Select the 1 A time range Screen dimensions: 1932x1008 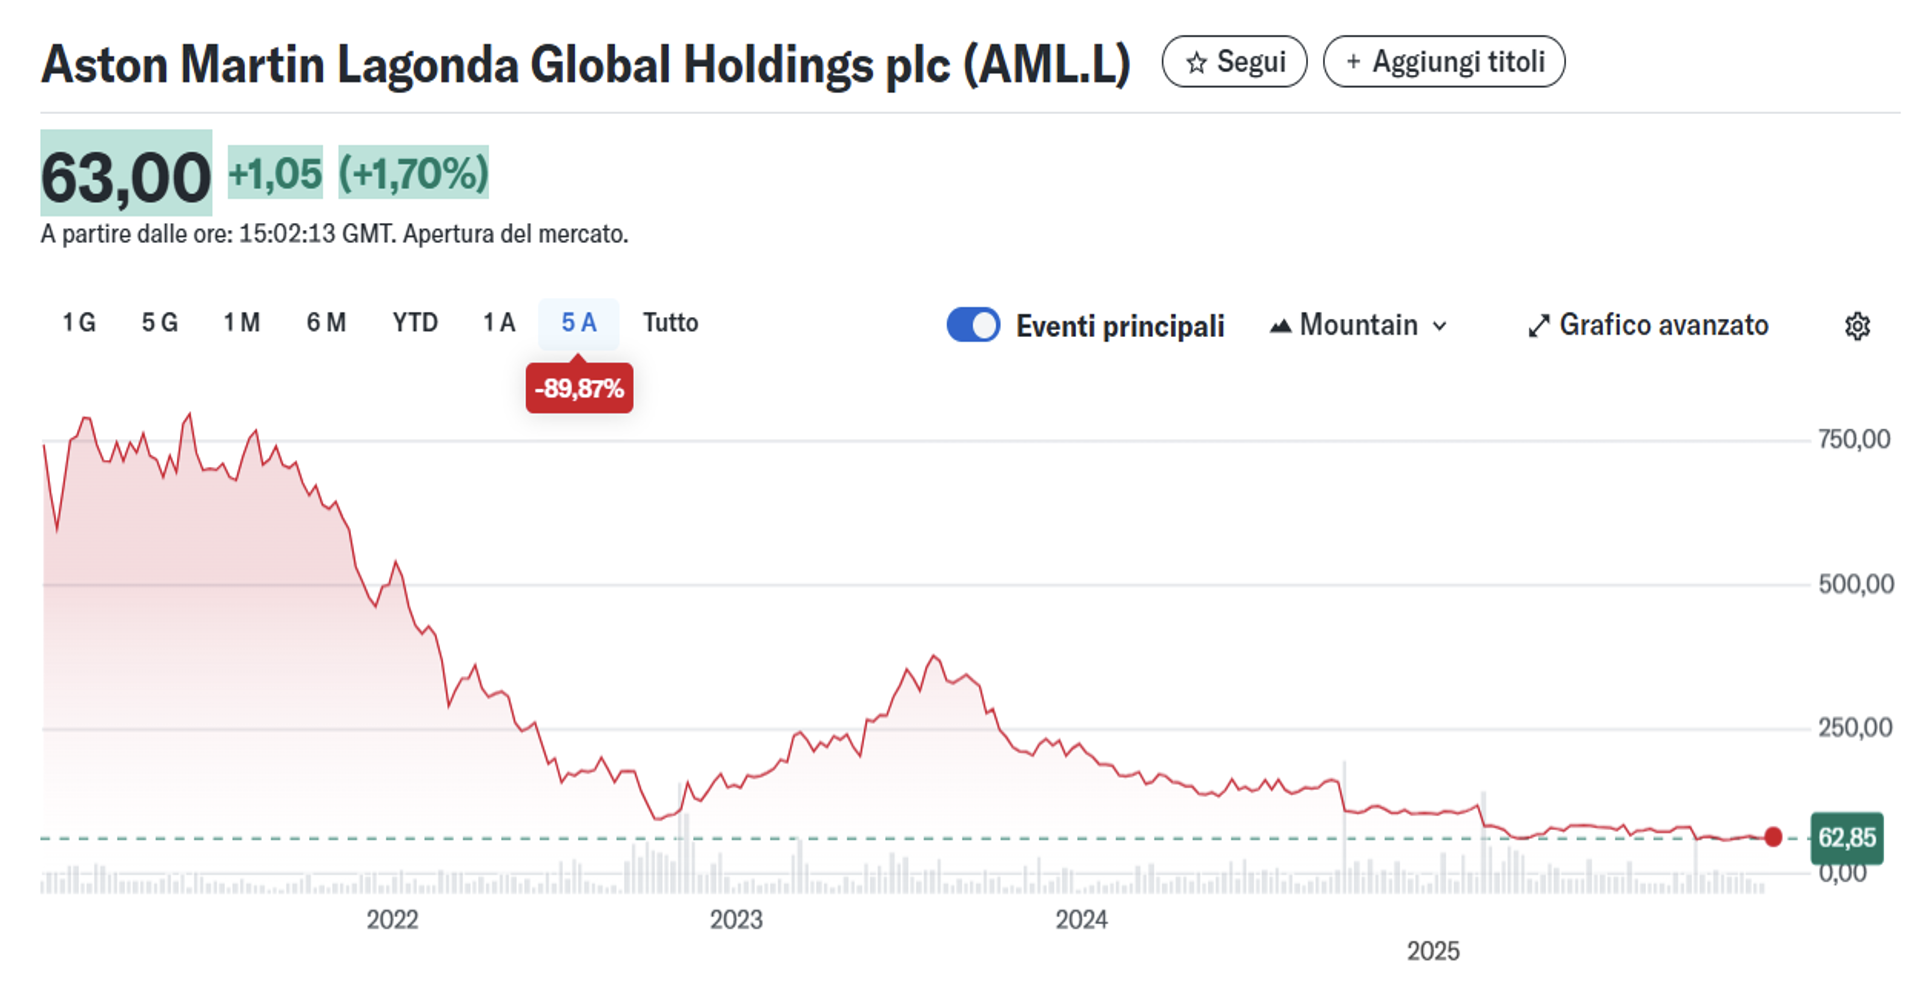pos(499,323)
